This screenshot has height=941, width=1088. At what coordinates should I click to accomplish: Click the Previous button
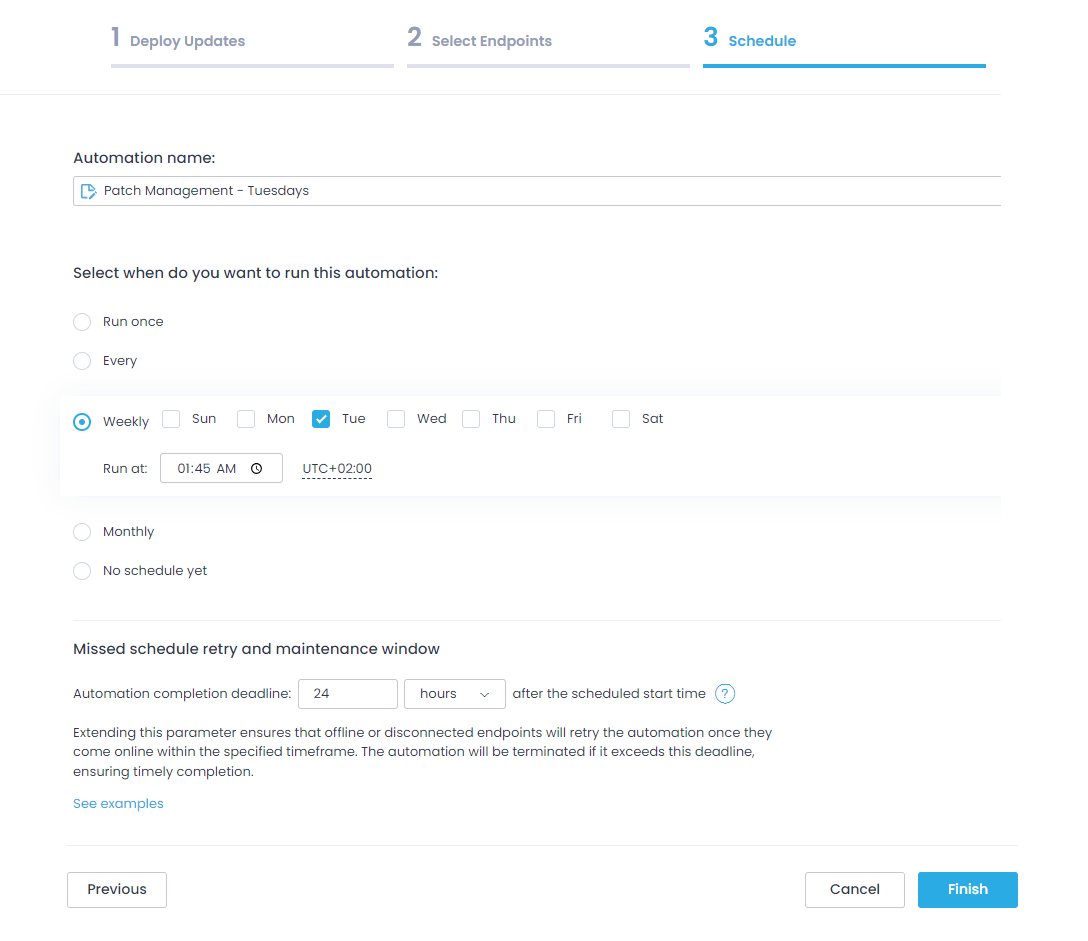point(117,890)
